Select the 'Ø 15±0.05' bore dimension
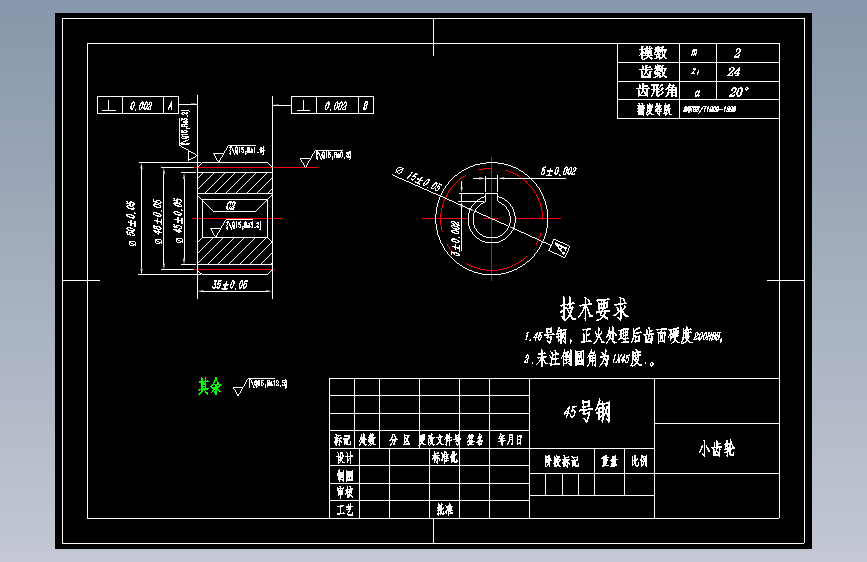 (419, 179)
